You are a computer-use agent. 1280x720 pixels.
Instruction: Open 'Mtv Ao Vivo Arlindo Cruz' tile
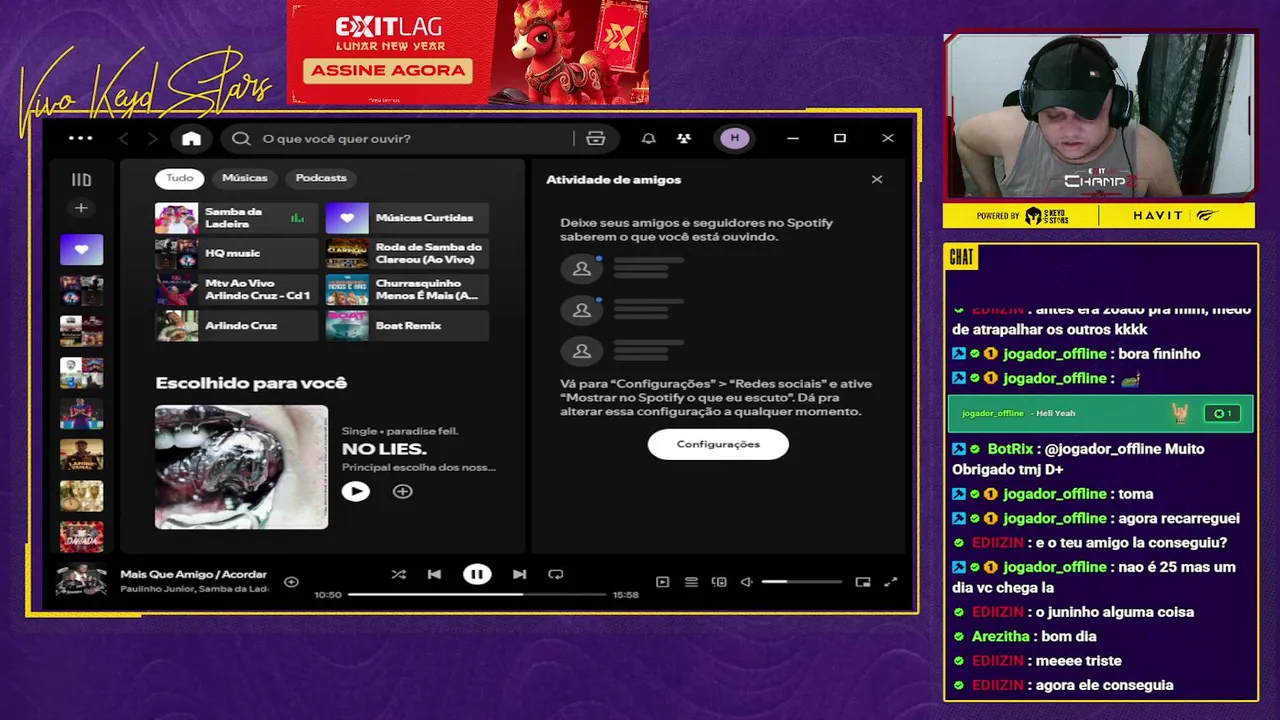pos(236,290)
